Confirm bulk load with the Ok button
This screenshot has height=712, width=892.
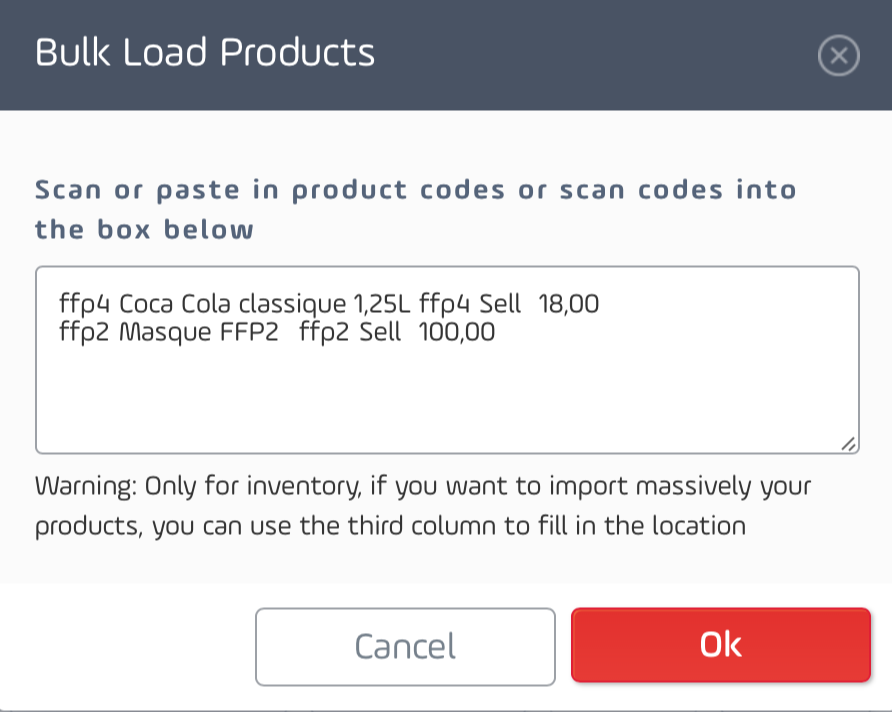pyautogui.click(x=721, y=645)
